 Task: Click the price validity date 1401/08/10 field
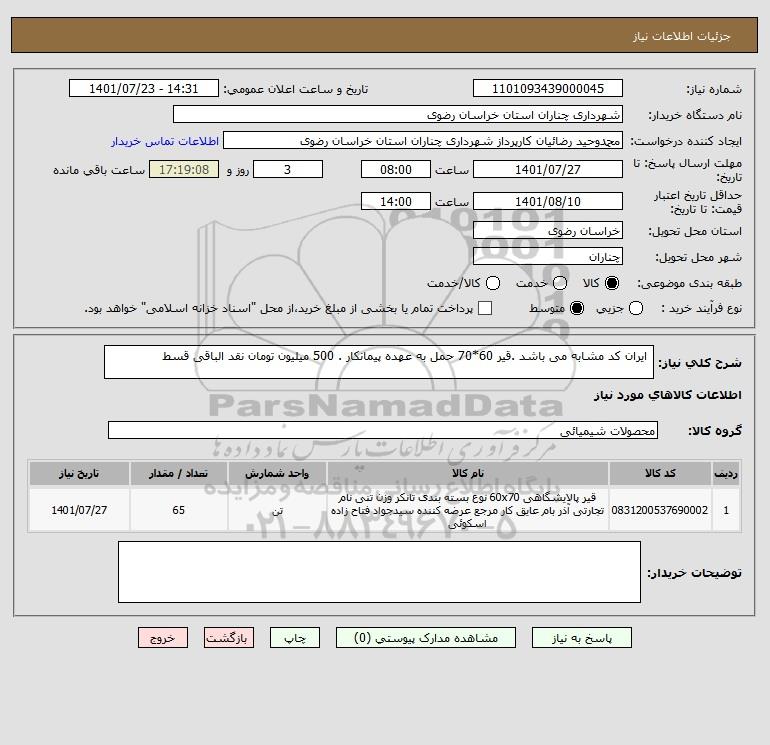point(548,201)
